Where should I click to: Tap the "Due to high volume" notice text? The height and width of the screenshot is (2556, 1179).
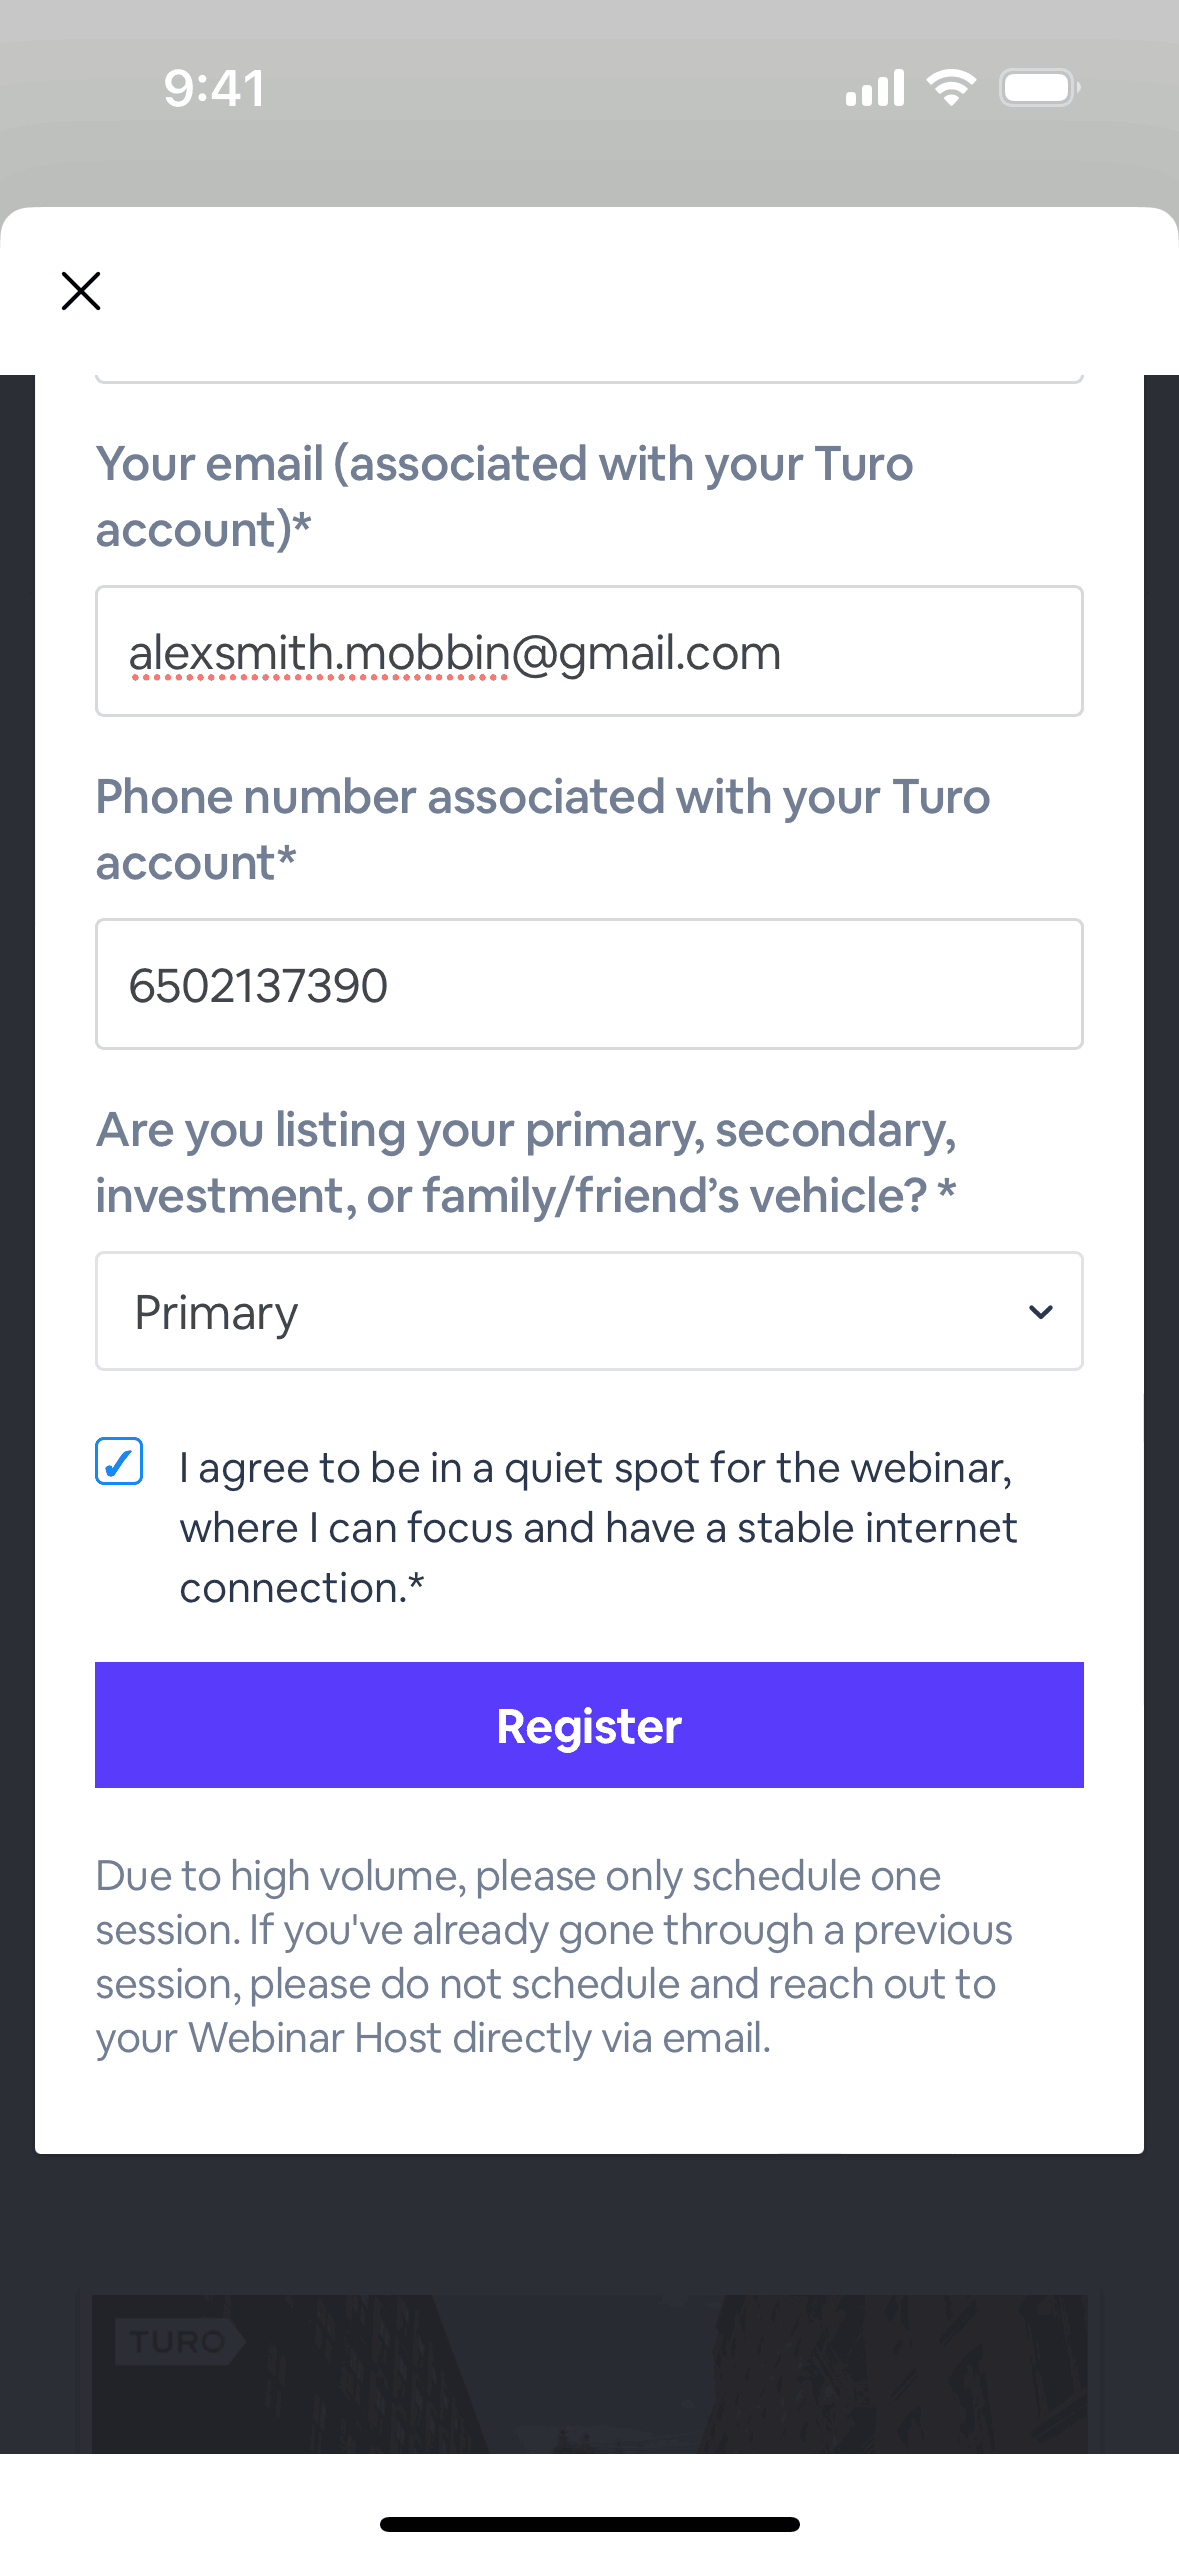pos(553,1956)
